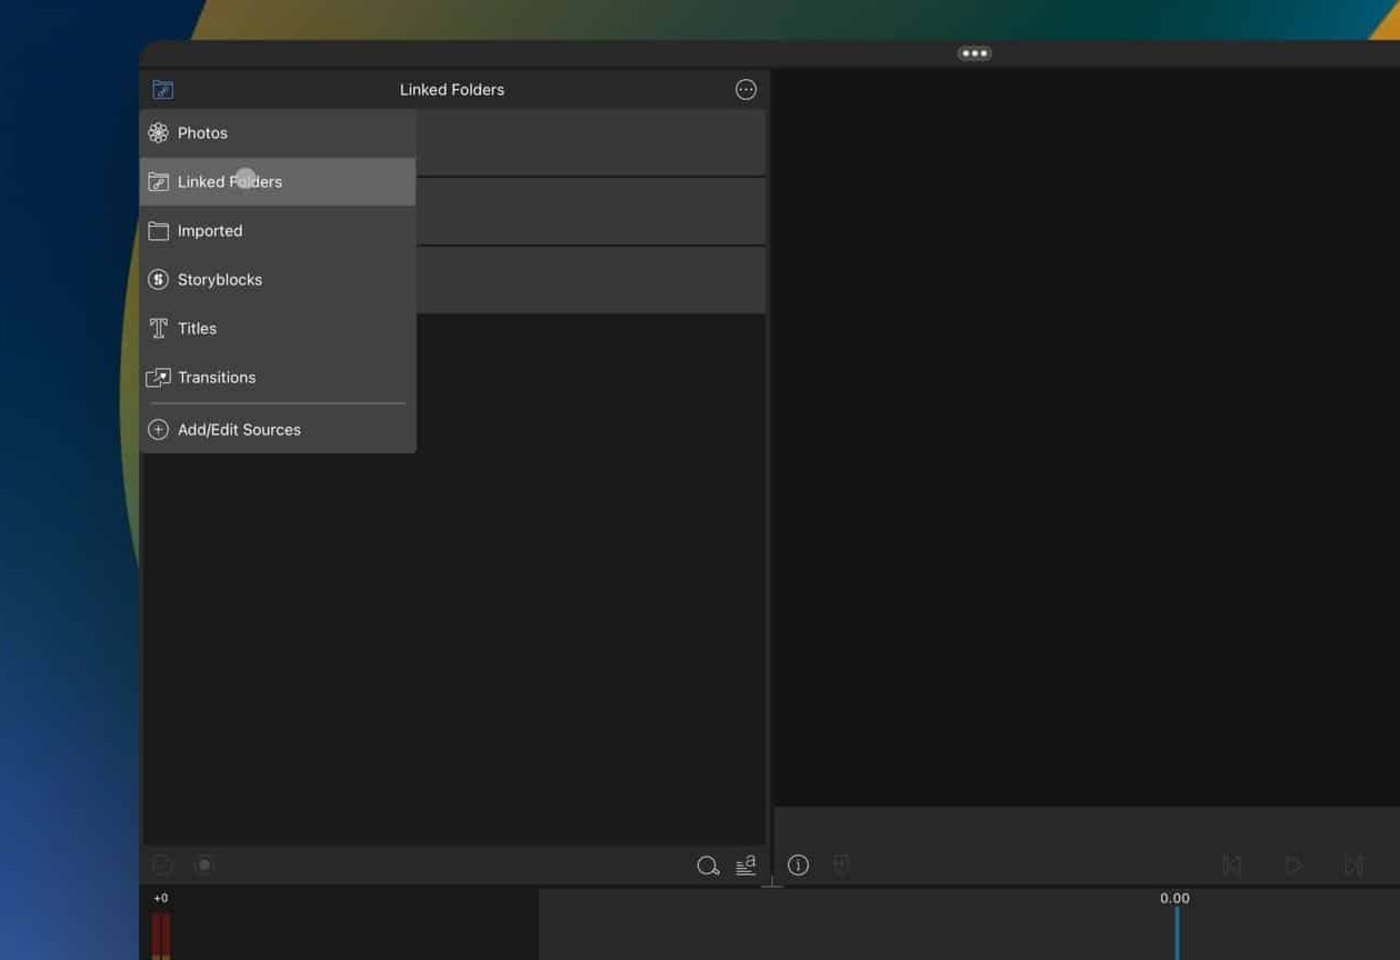Select Linked Folders in the source list
1400x960 pixels.
[x=230, y=181]
